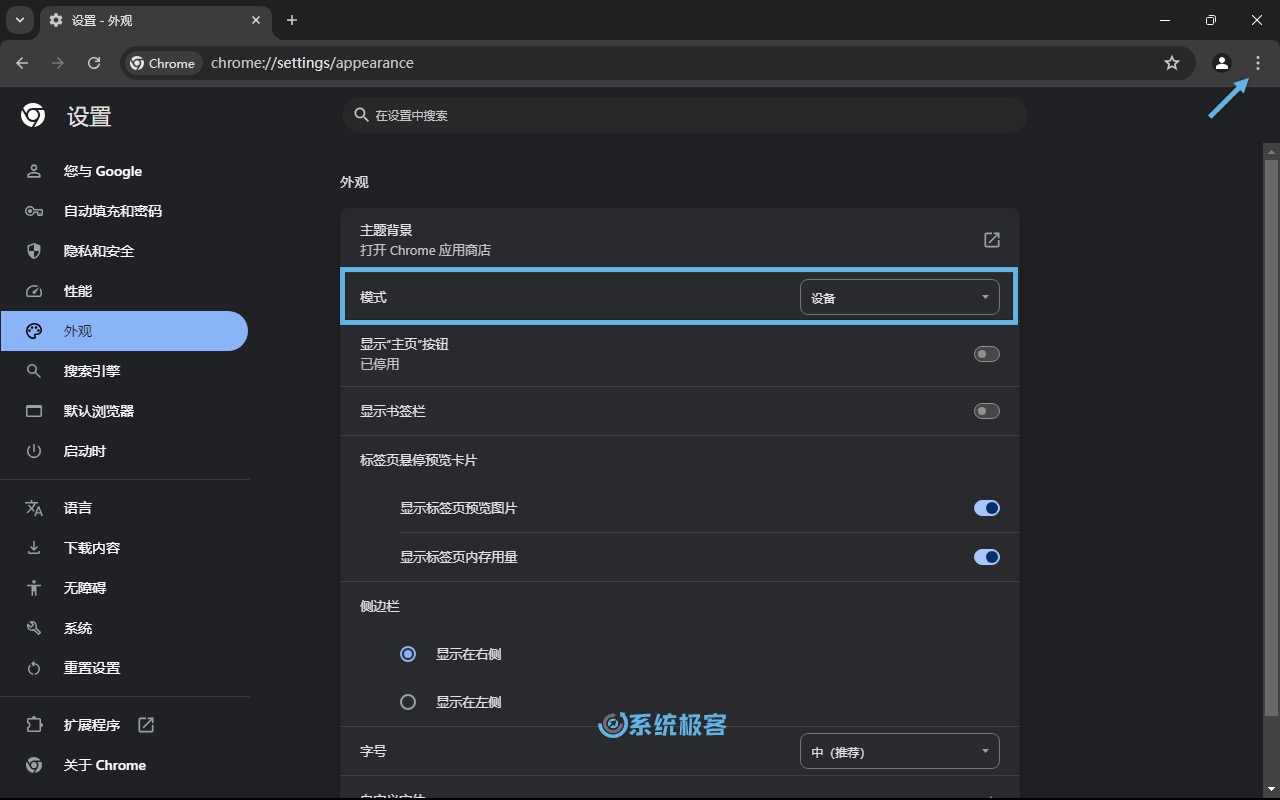Click the Chrome logo next to 设置
Image resolution: width=1280 pixels, height=800 pixels.
point(33,116)
